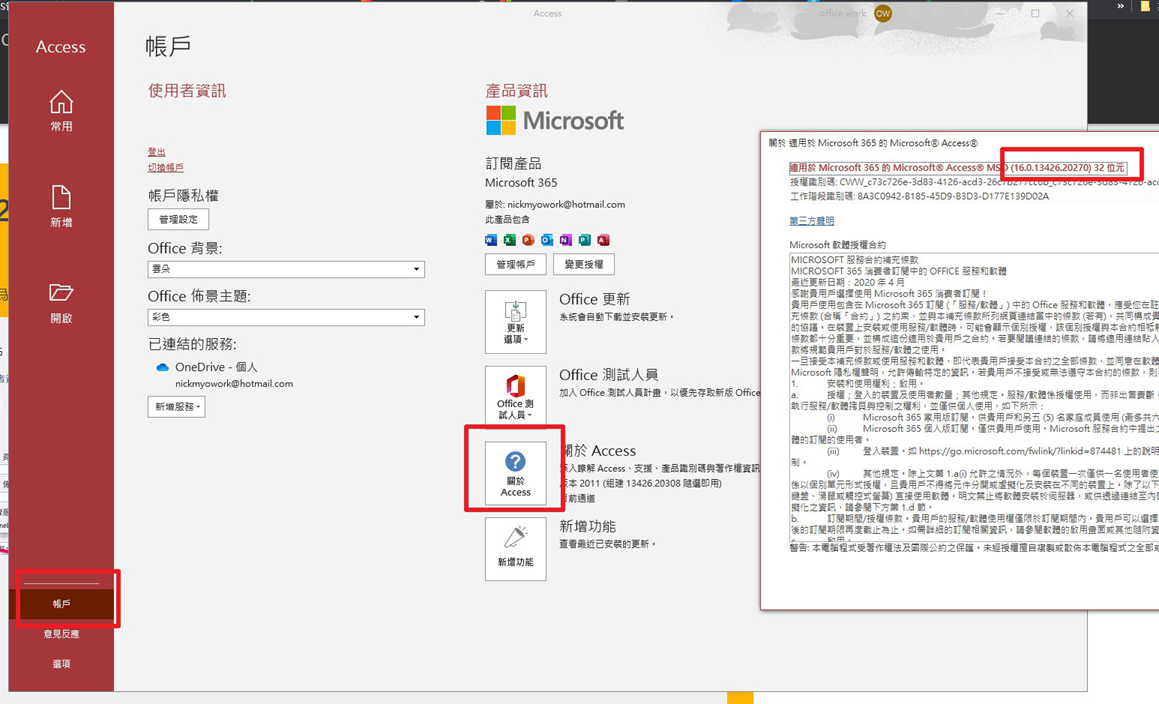Image resolution: width=1159 pixels, height=704 pixels.
Task: Open the 常用 (Home) page in sidebar
Action: click(x=61, y=111)
